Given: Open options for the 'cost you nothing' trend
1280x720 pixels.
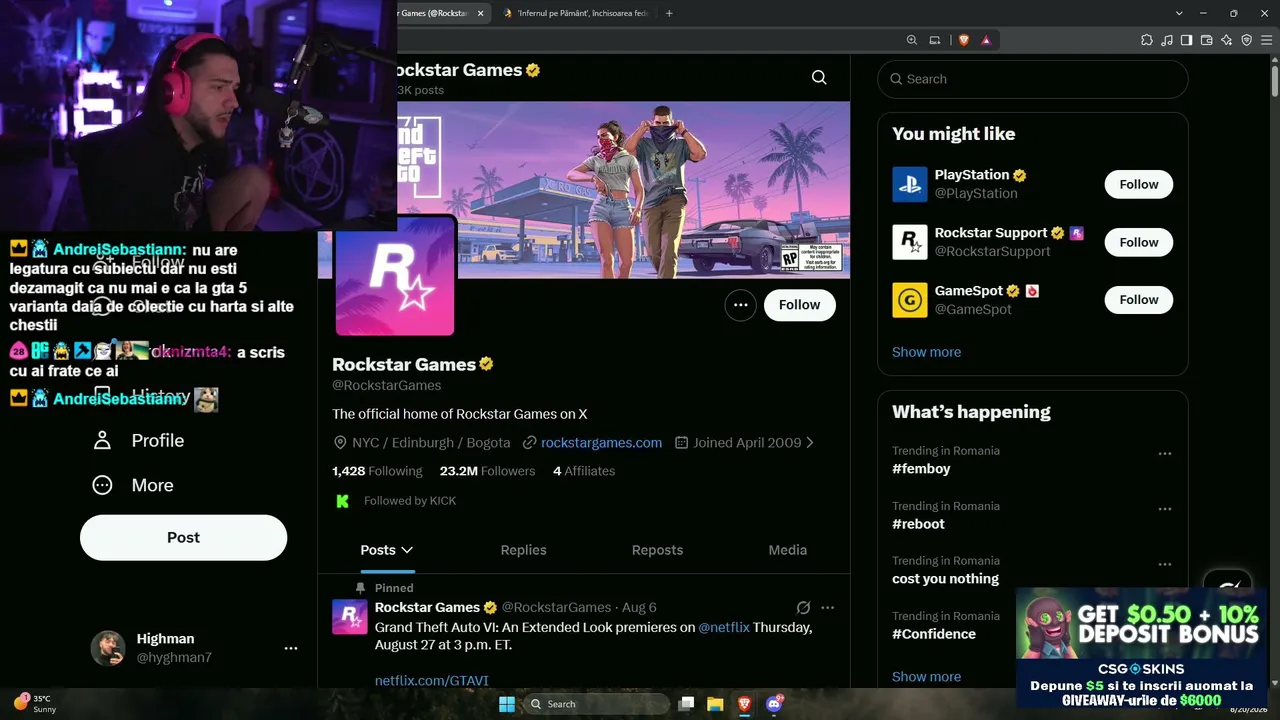Looking at the screenshot, I should click(1164, 564).
